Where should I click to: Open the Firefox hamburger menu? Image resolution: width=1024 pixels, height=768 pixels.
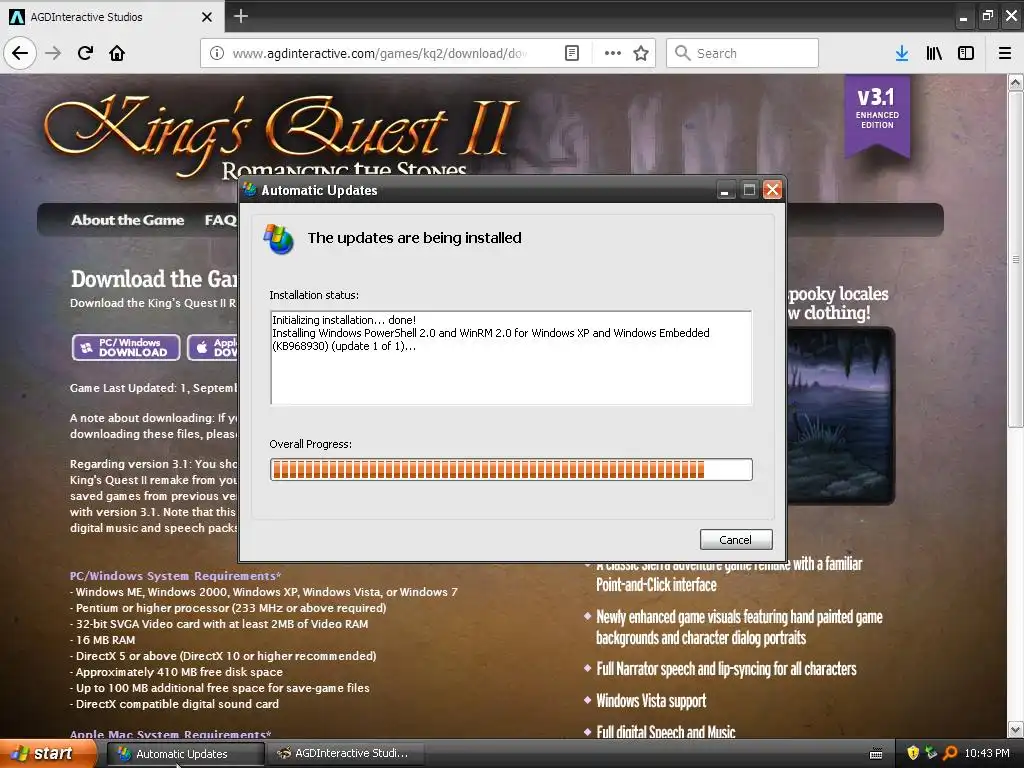pyautogui.click(x=1005, y=53)
